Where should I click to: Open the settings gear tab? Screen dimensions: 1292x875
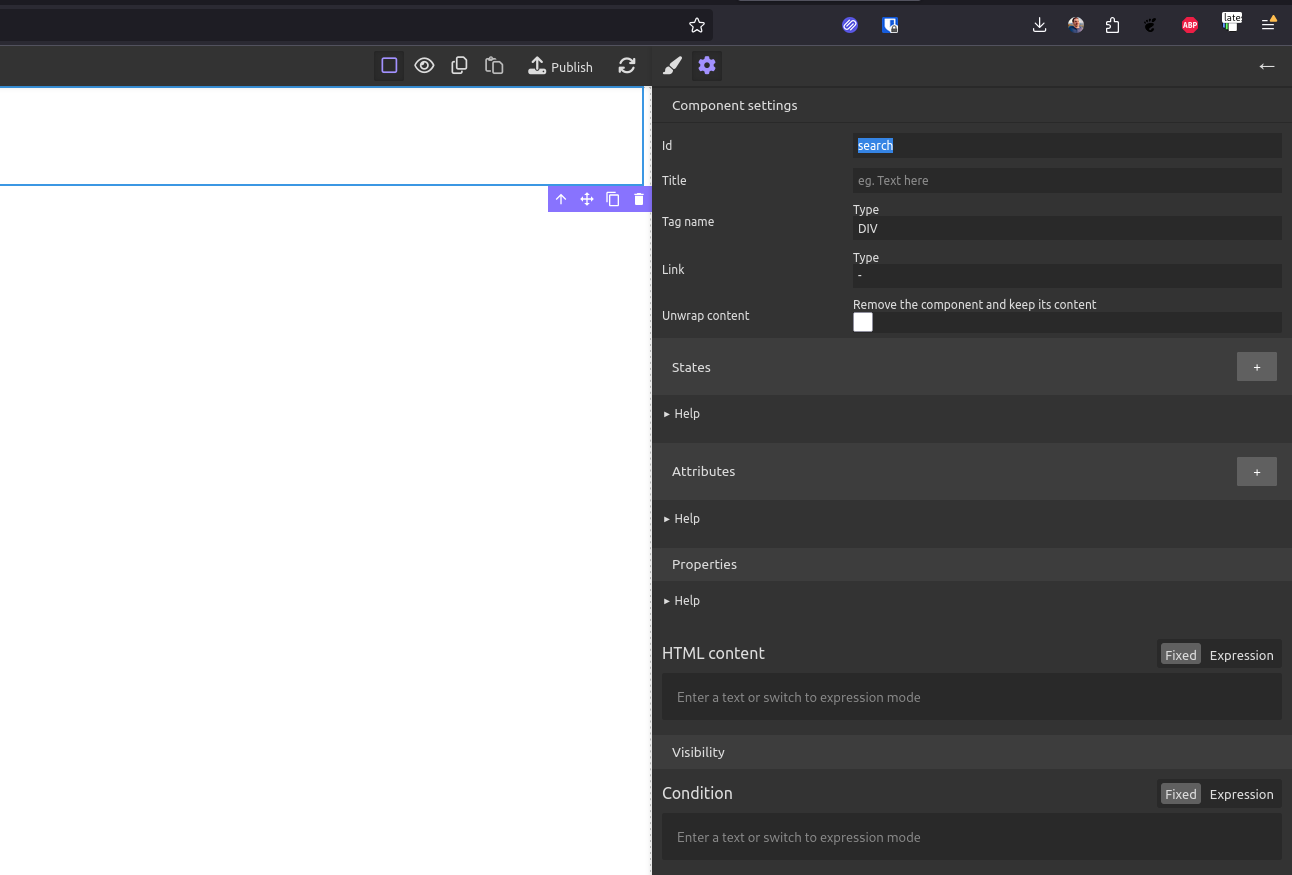coord(707,66)
